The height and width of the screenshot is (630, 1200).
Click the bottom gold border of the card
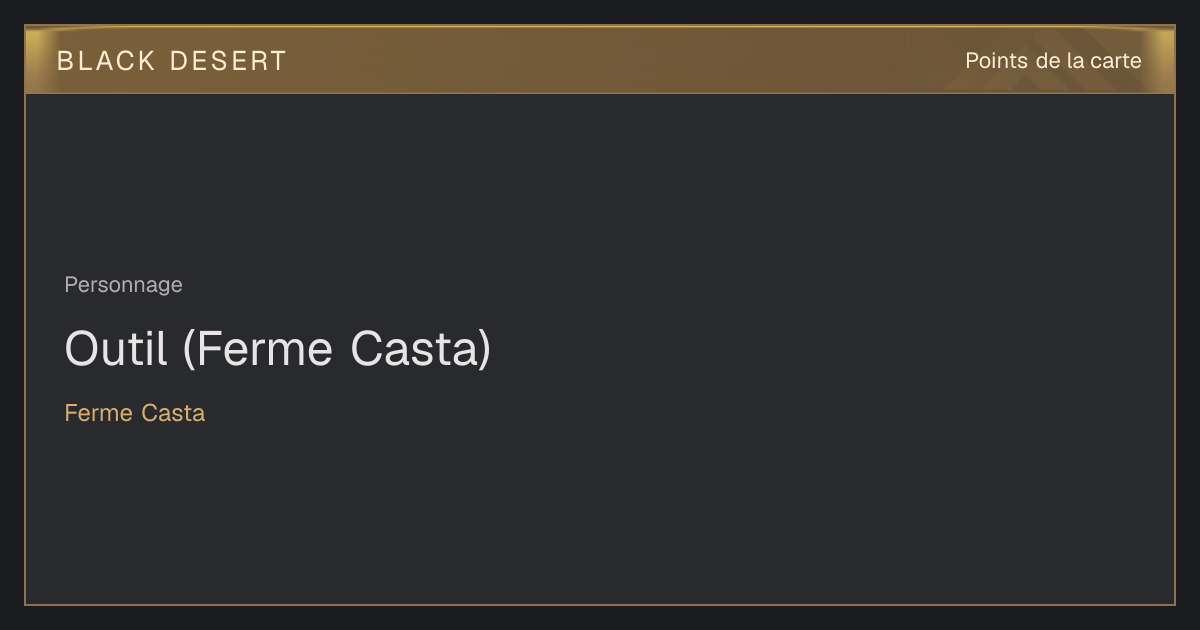[x=600, y=604]
